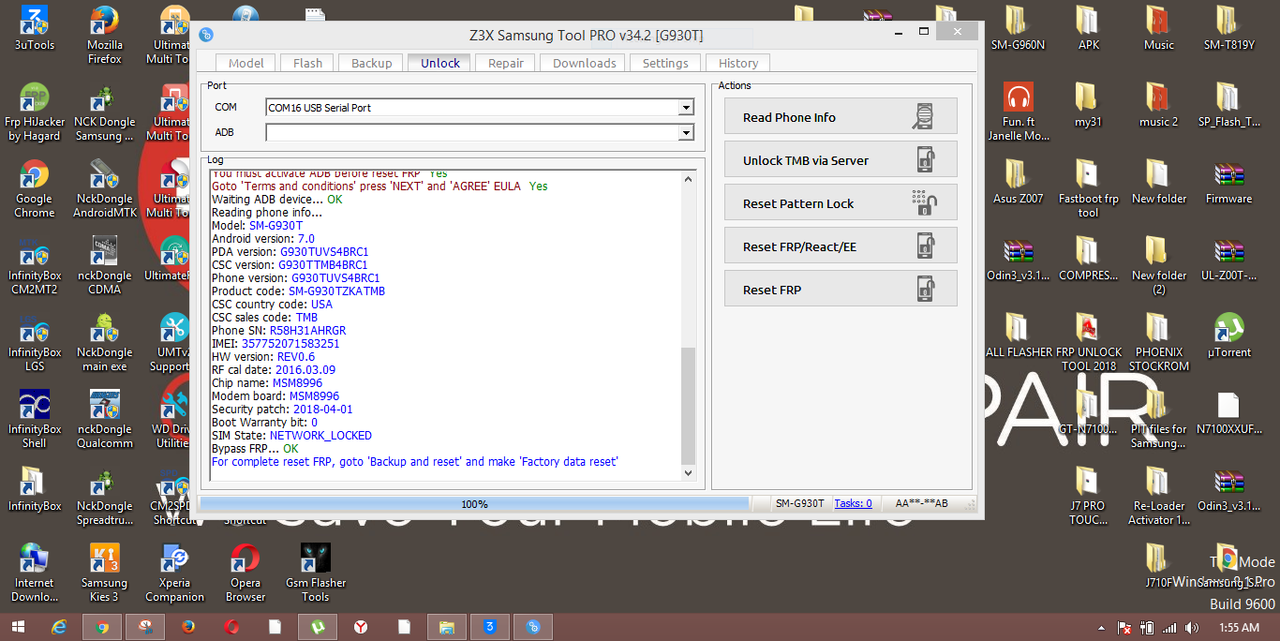Click Unlock TMB via Server button
The image size is (1280, 641).
pyautogui.click(x=840, y=160)
